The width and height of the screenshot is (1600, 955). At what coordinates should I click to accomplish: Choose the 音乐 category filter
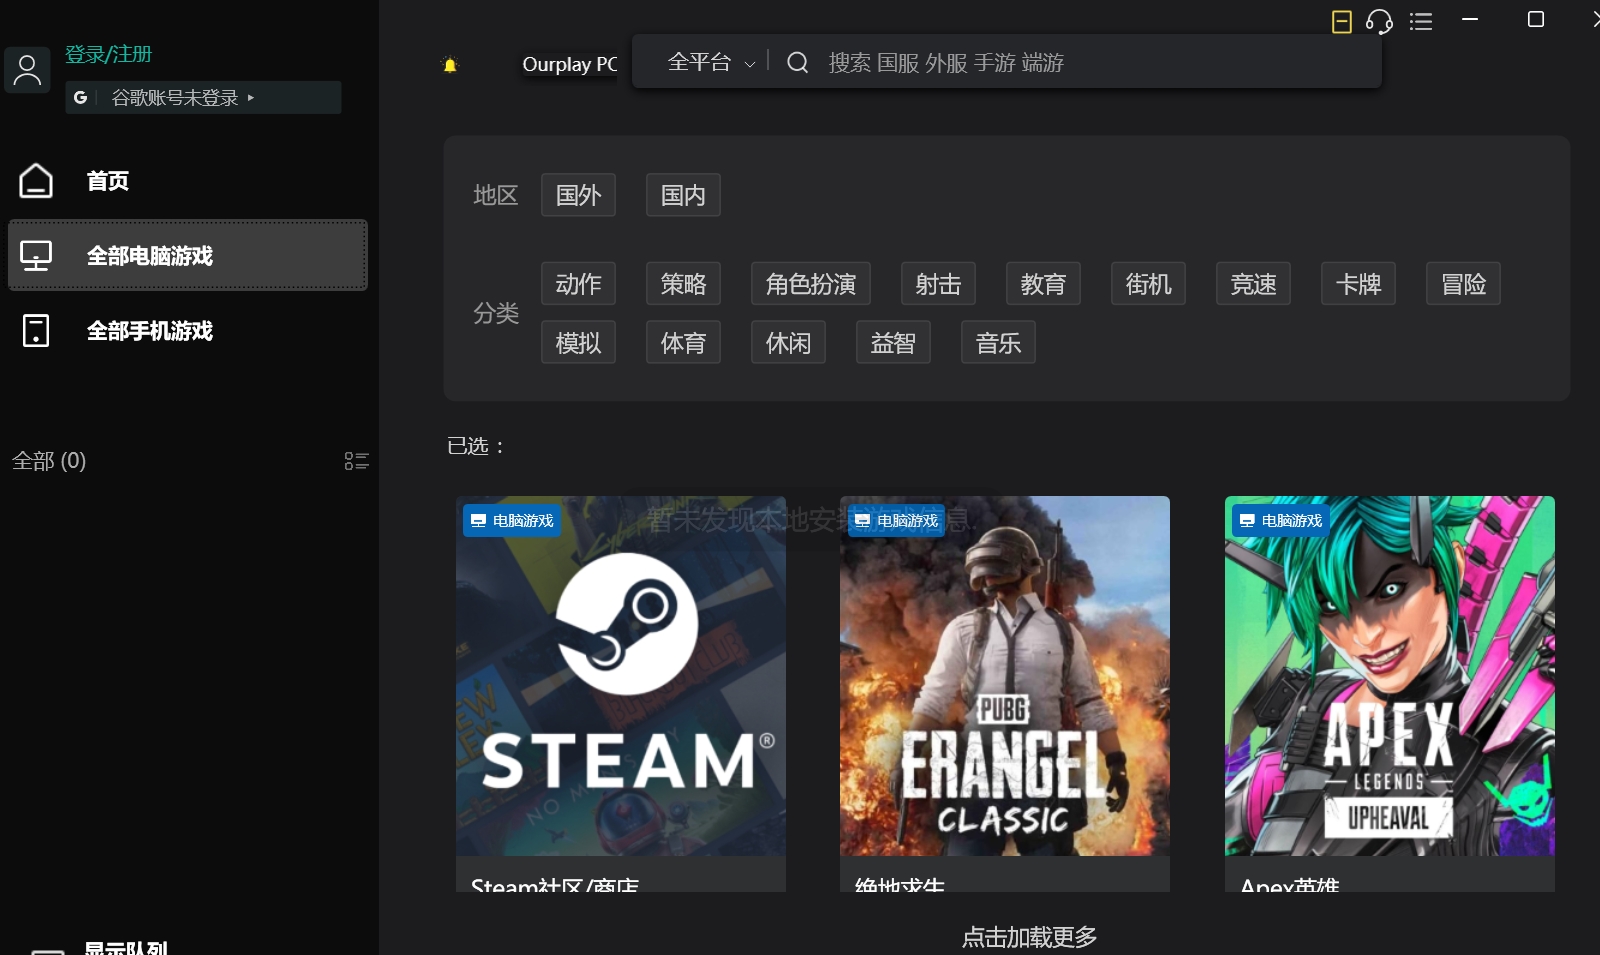pos(998,343)
